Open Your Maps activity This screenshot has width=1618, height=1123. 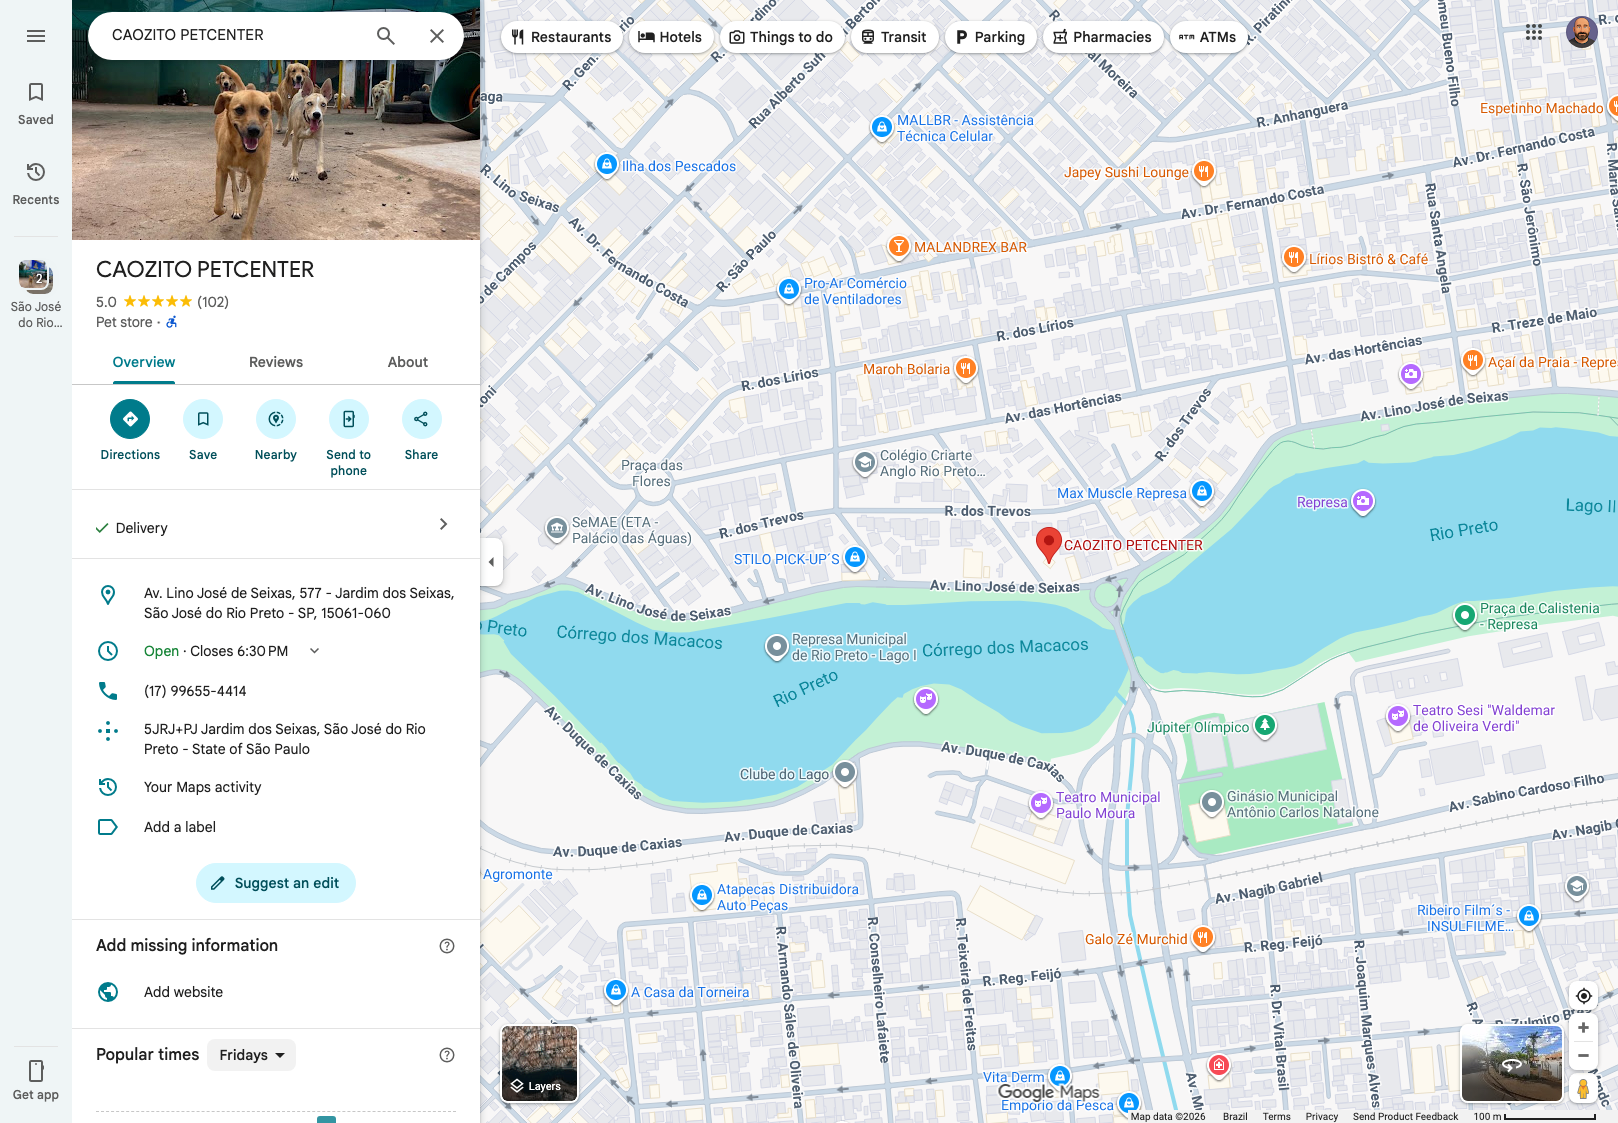pyautogui.click(x=276, y=787)
